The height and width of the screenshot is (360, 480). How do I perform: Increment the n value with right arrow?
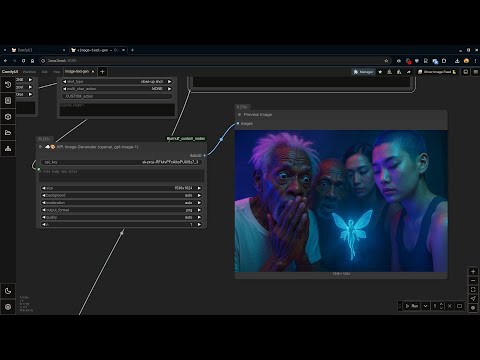click(199, 225)
